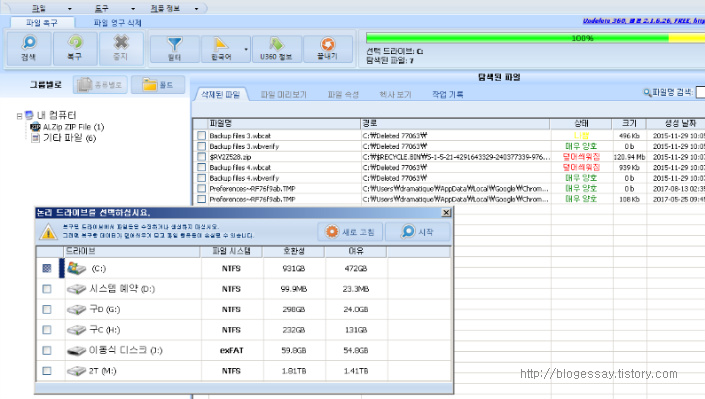Open the 도구 menu dropdown arrow

(x=133, y=9)
